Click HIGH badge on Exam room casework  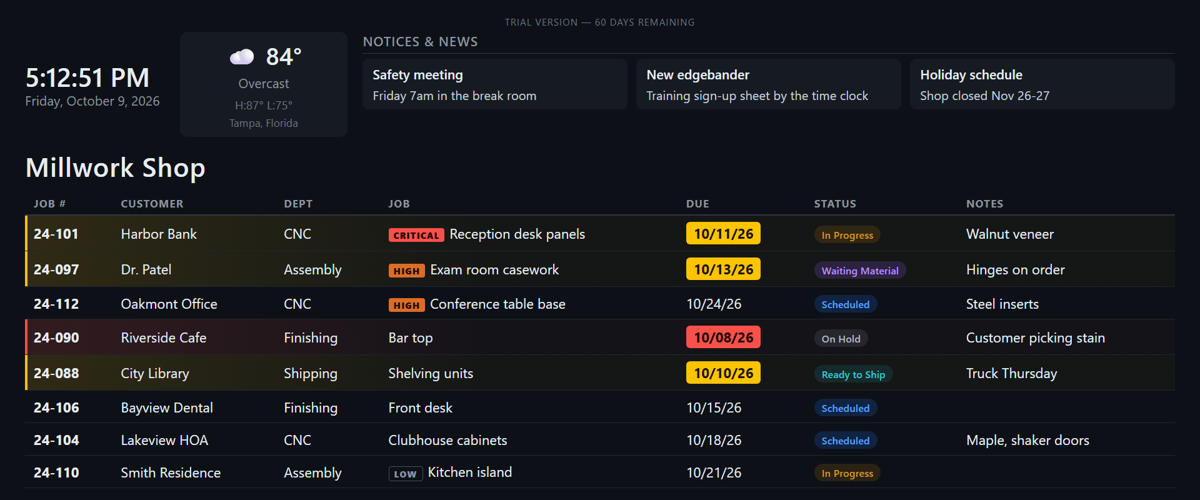coord(407,271)
